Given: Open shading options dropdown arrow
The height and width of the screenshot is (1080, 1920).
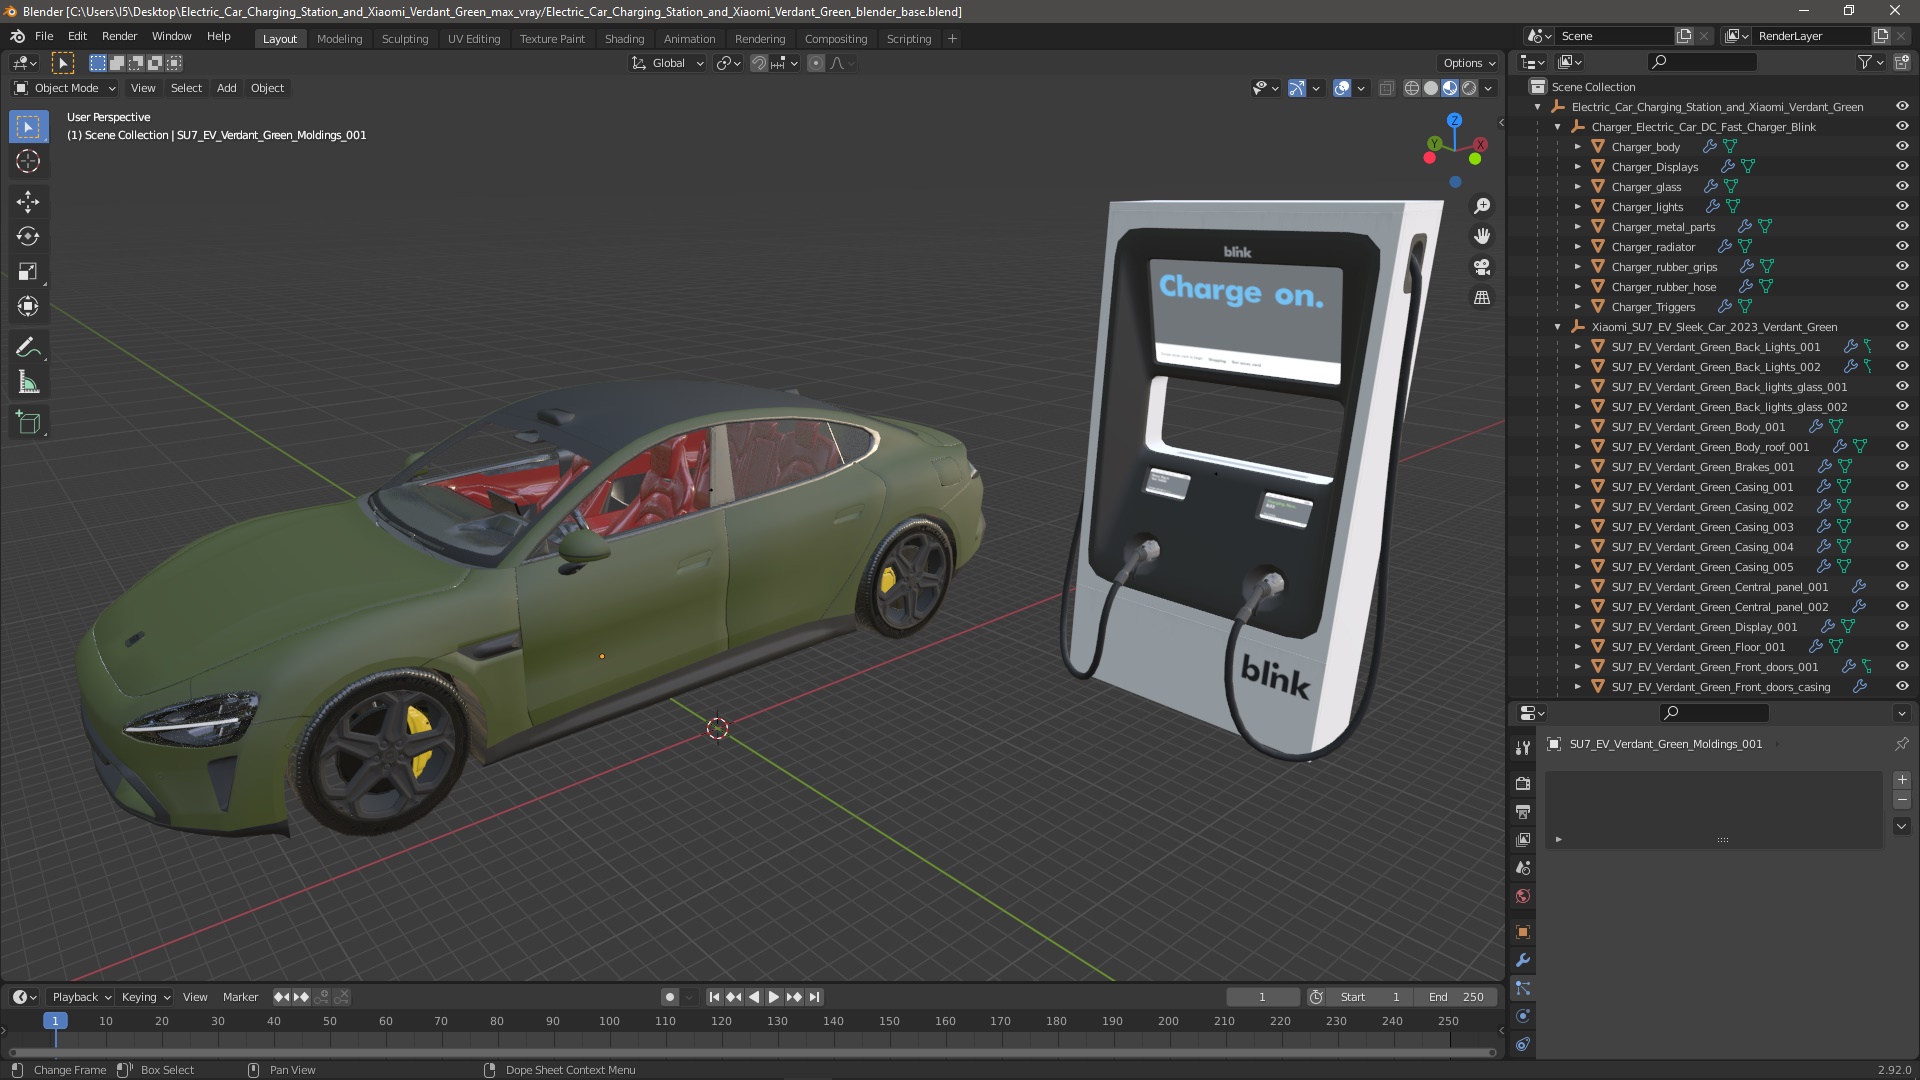Looking at the screenshot, I should 1488,88.
